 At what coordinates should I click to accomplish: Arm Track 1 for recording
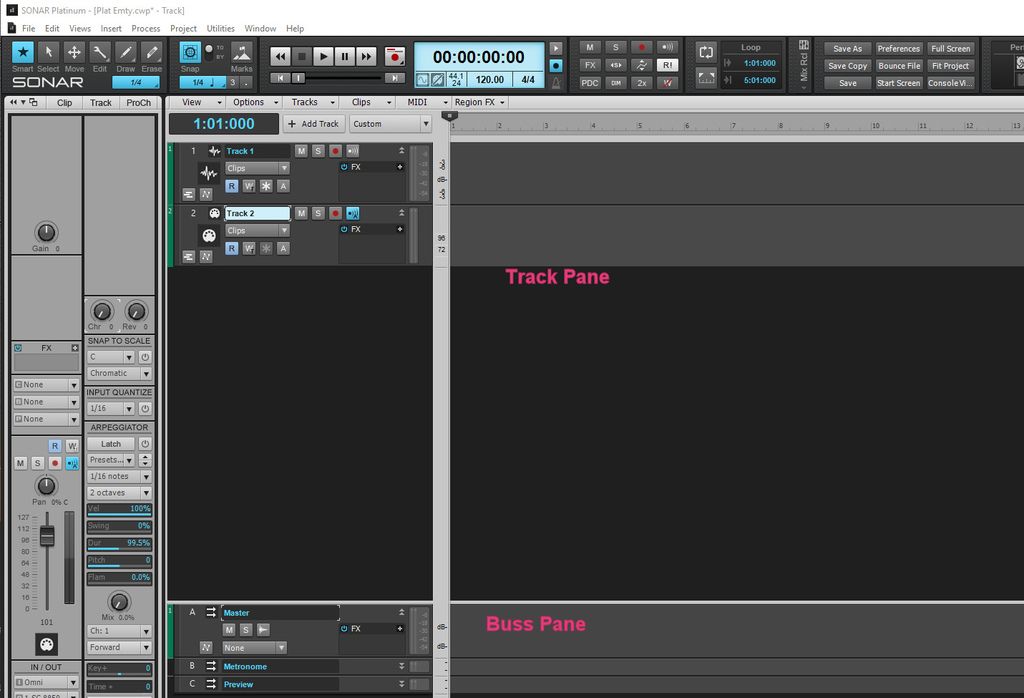[x=335, y=151]
